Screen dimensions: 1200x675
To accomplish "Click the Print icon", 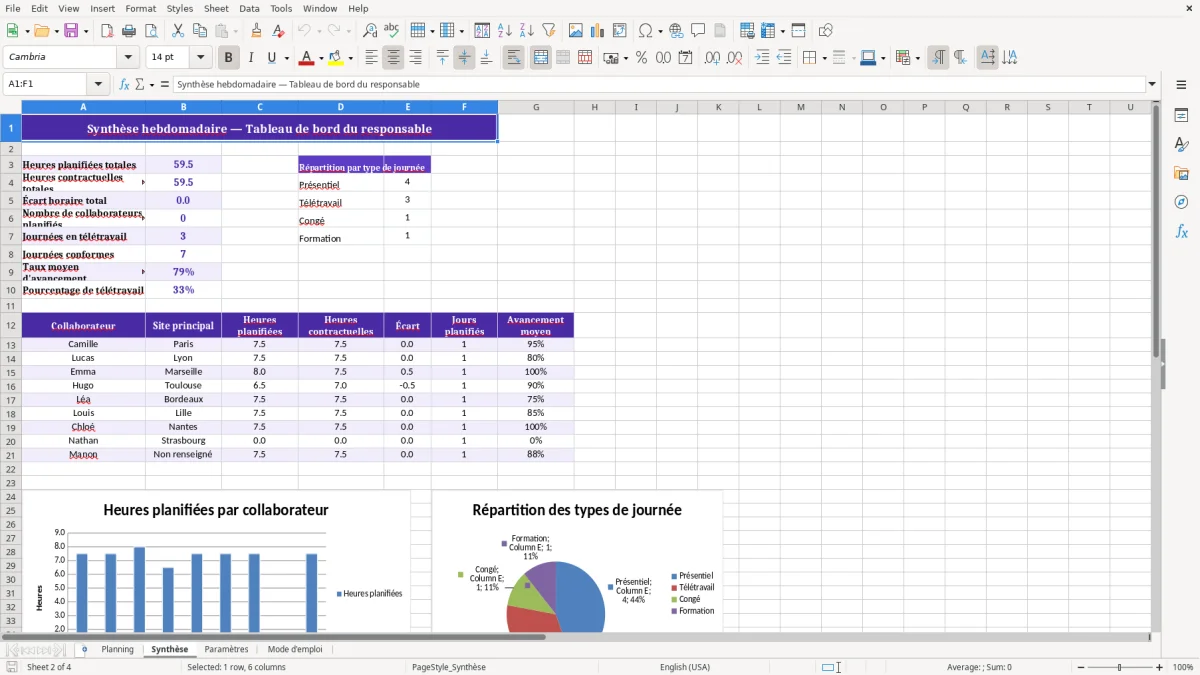I will [129, 31].
